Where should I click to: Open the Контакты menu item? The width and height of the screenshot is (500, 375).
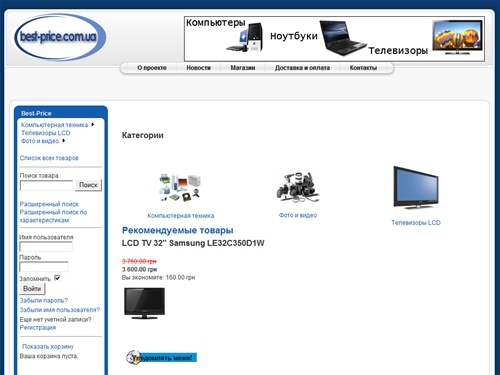tap(363, 68)
